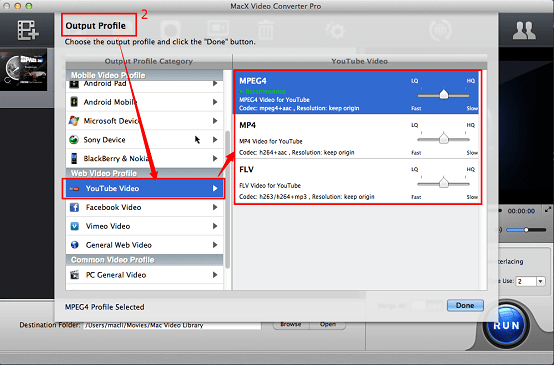The image size is (554, 365).
Task: Expand the Android Mobile arrow
Action: coord(215,102)
